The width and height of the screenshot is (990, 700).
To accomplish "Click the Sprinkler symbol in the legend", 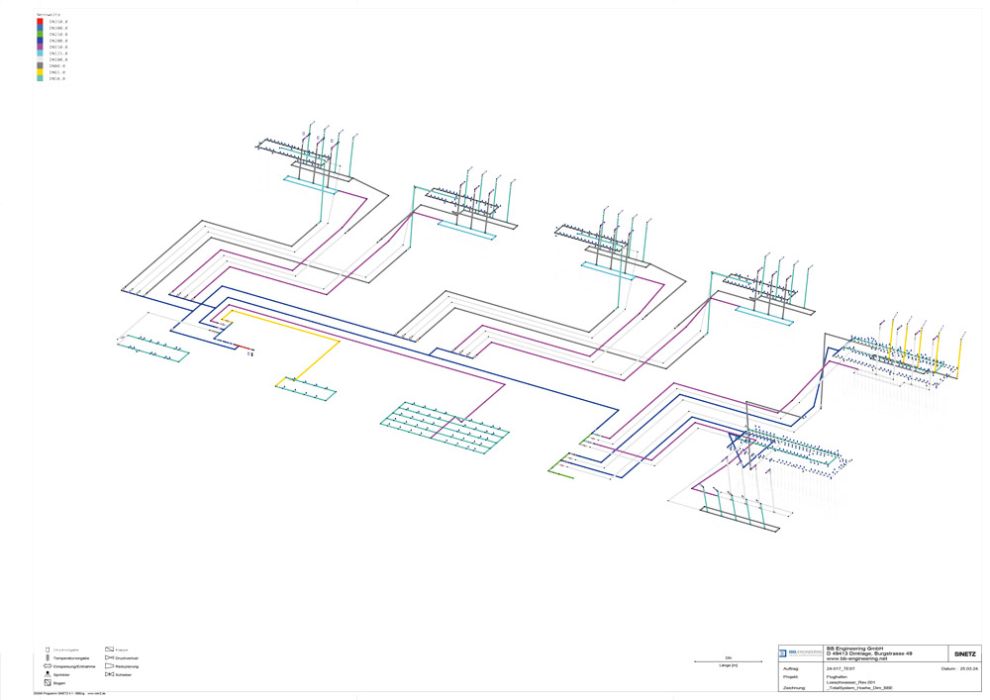I will 48,675.
